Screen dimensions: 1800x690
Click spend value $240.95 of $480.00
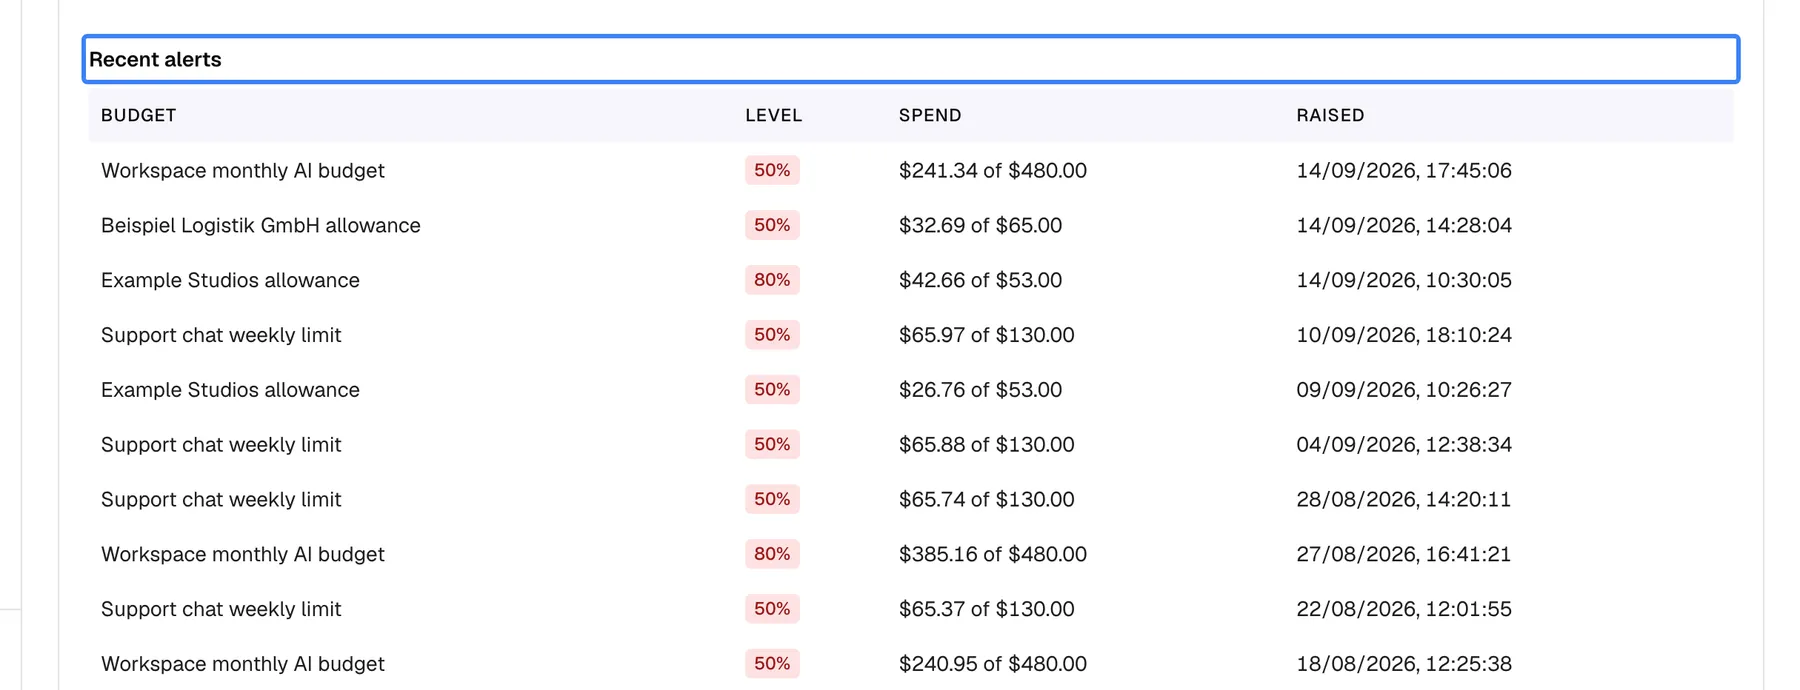click(993, 664)
